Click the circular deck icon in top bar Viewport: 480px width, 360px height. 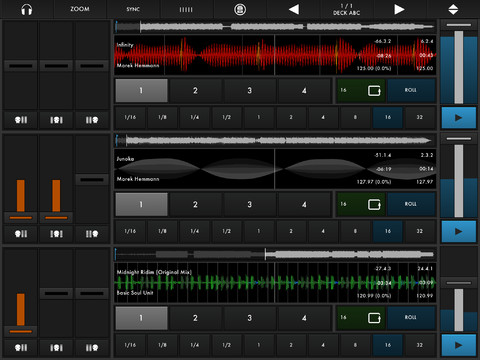click(x=240, y=9)
